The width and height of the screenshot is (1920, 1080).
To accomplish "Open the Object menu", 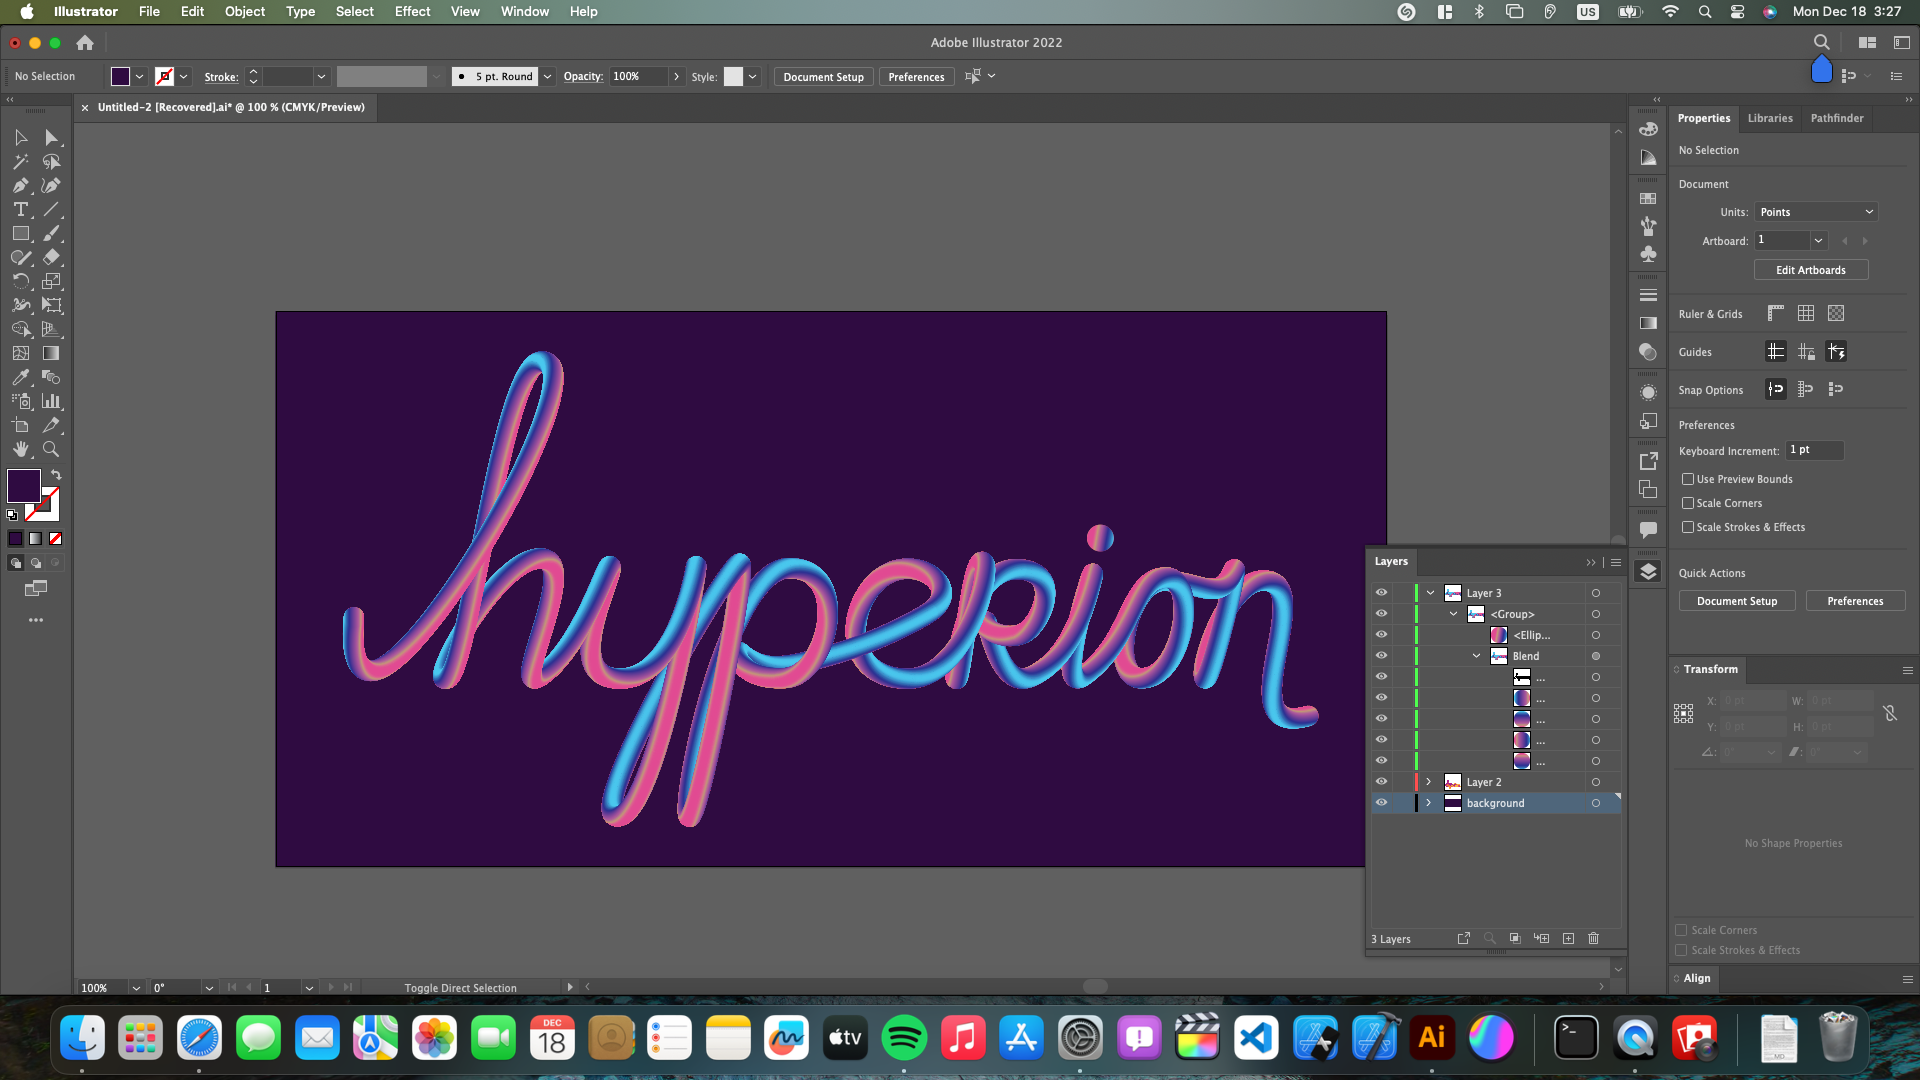I will click(x=245, y=12).
